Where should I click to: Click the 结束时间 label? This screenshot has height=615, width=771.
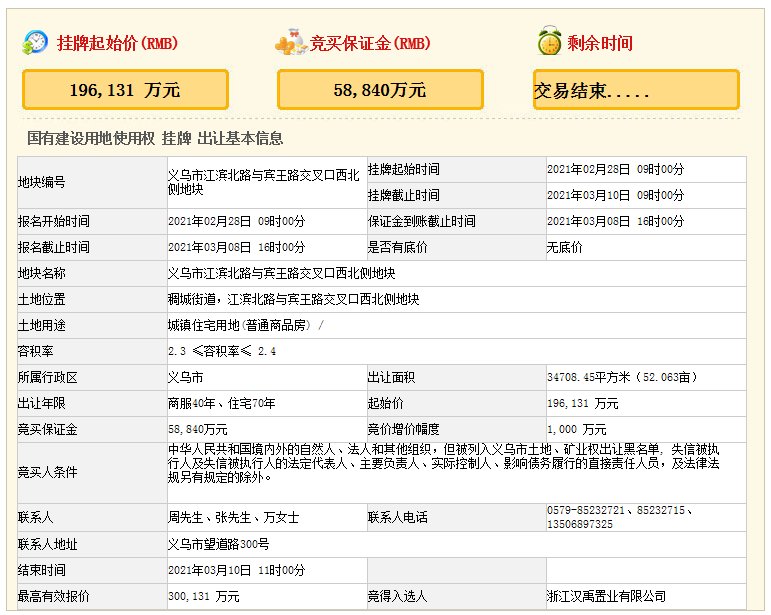pos(41,570)
